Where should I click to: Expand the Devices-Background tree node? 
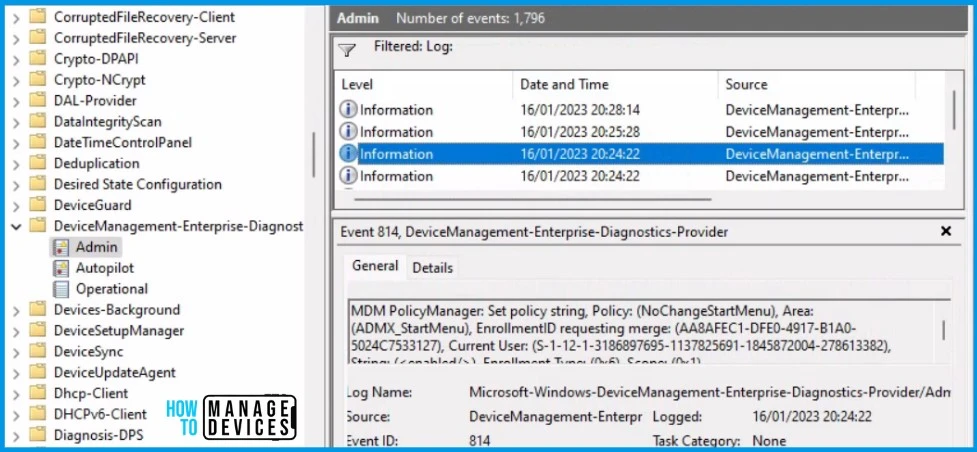[16, 310]
